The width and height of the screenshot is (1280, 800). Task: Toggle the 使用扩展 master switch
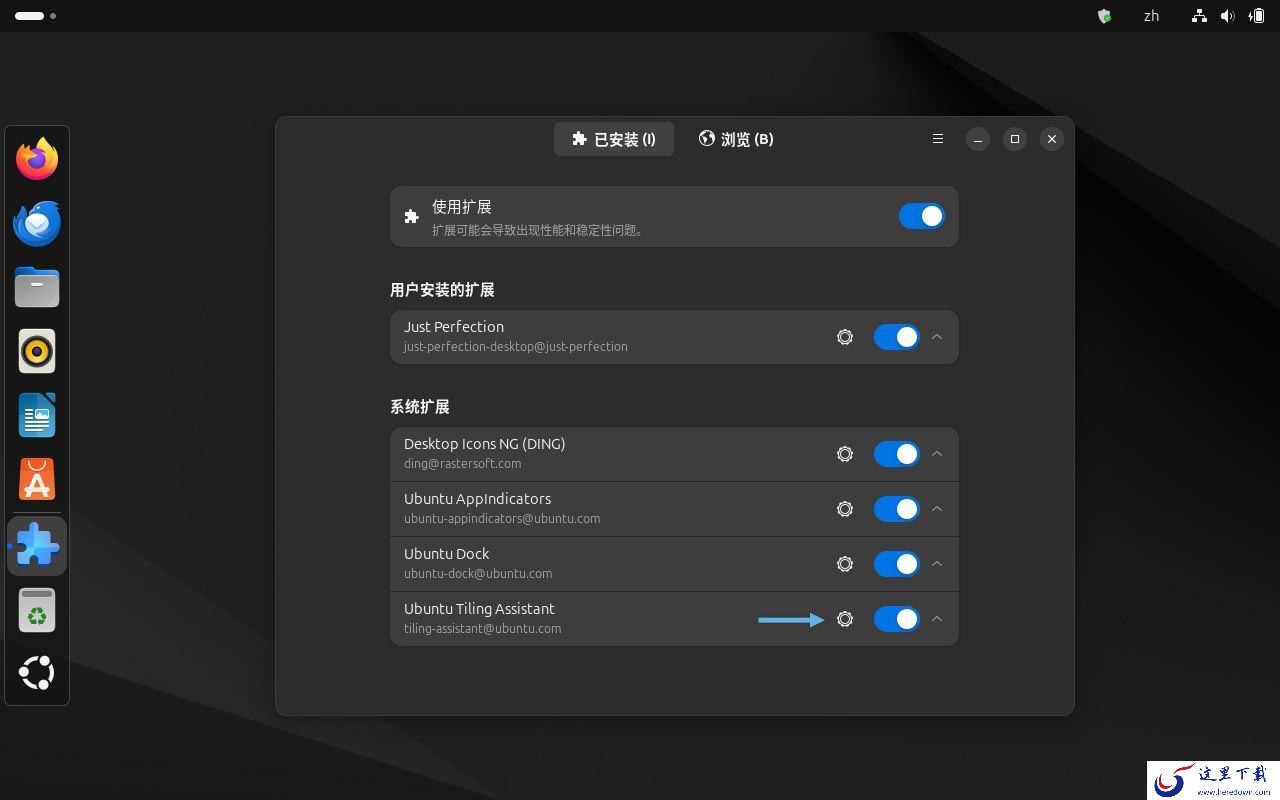point(921,216)
